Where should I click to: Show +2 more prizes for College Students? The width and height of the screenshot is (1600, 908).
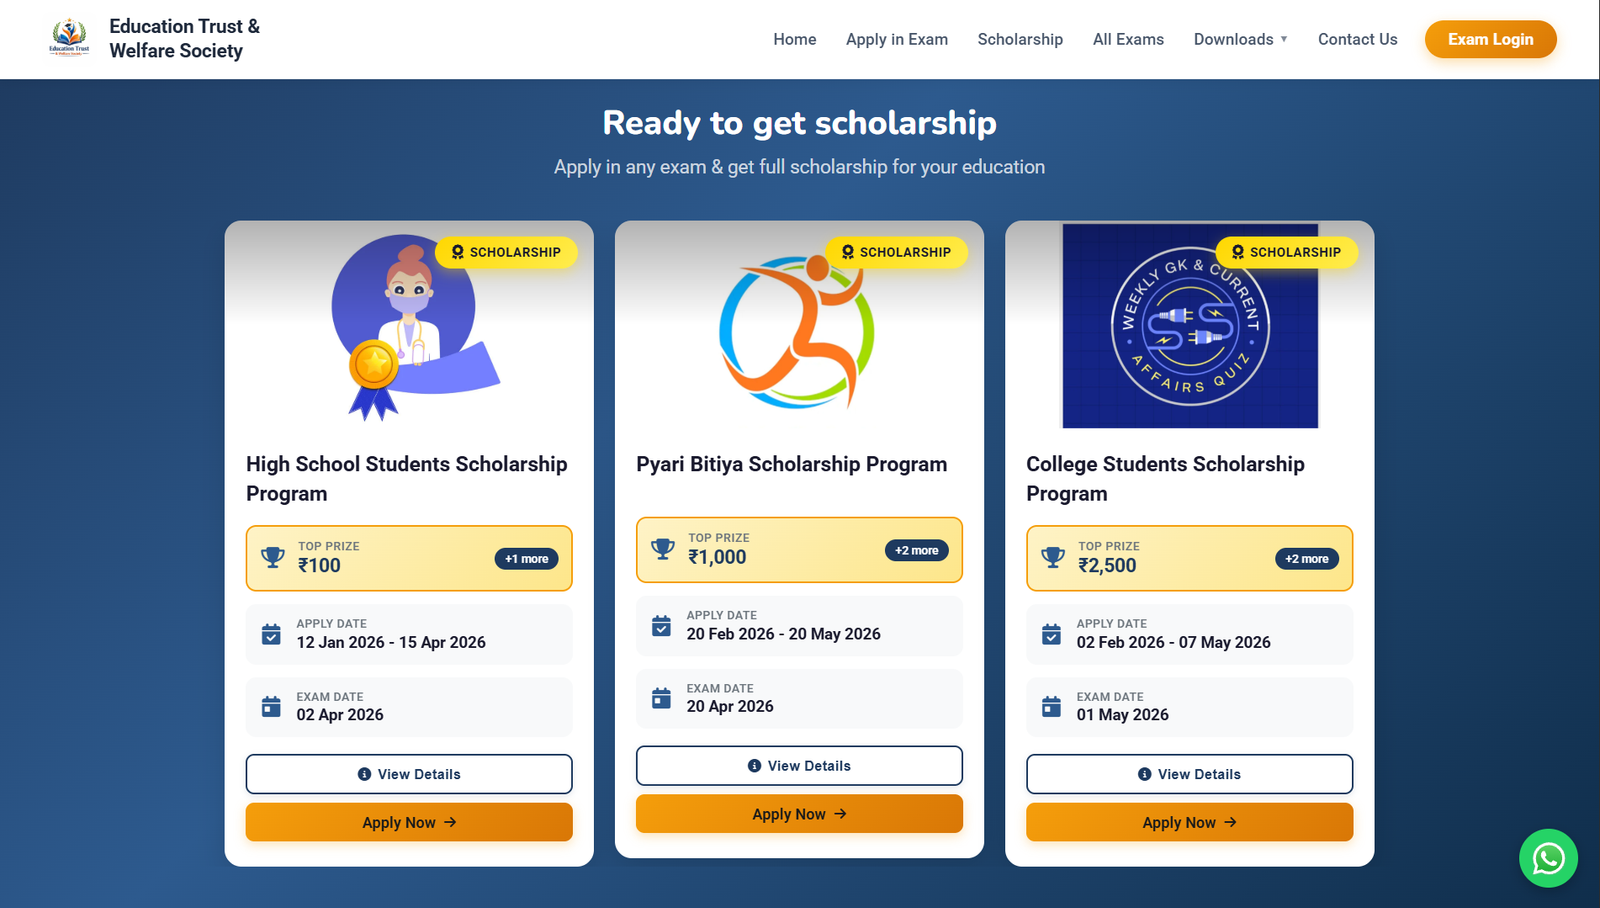coord(1306,559)
